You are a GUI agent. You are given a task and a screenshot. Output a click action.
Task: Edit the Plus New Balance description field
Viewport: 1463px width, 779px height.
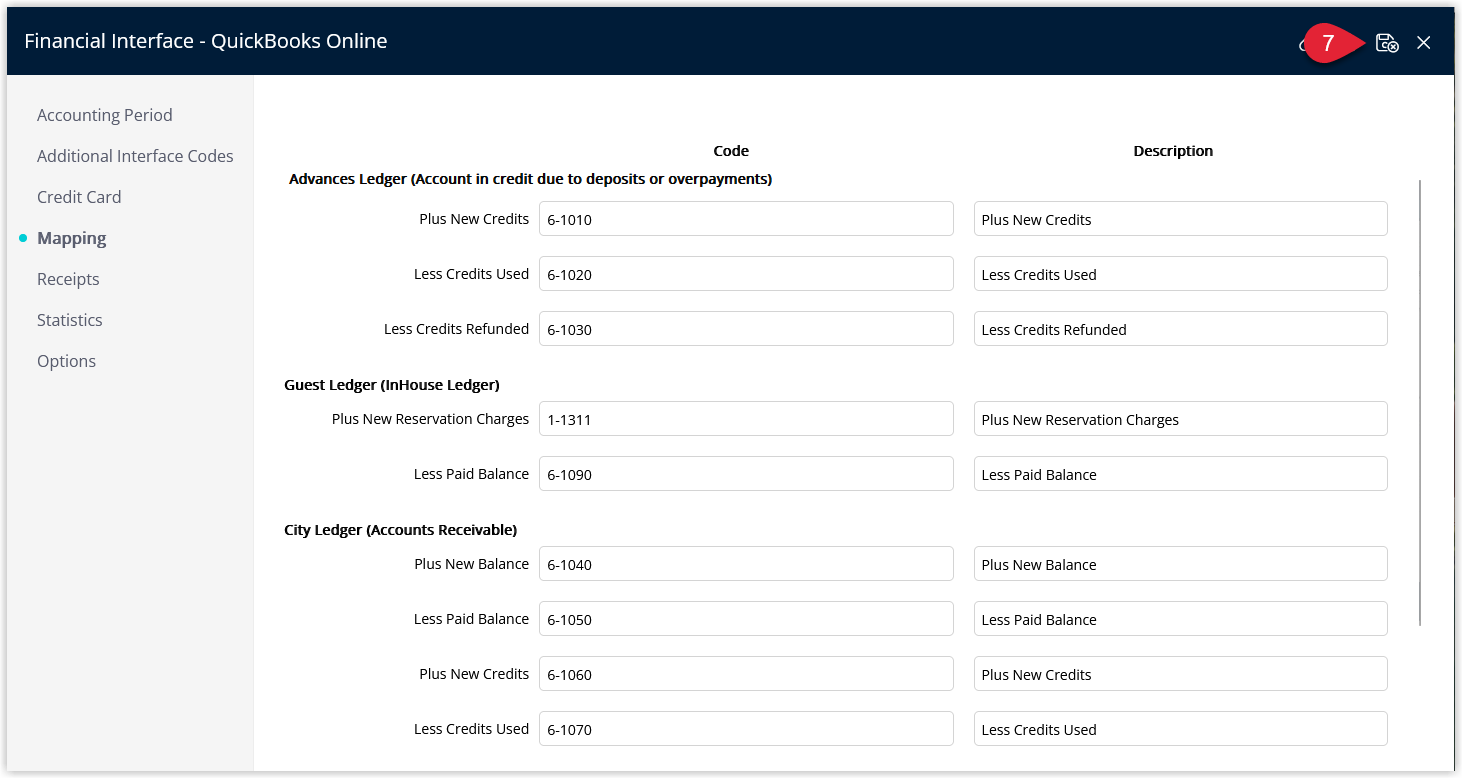click(1180, 564)
